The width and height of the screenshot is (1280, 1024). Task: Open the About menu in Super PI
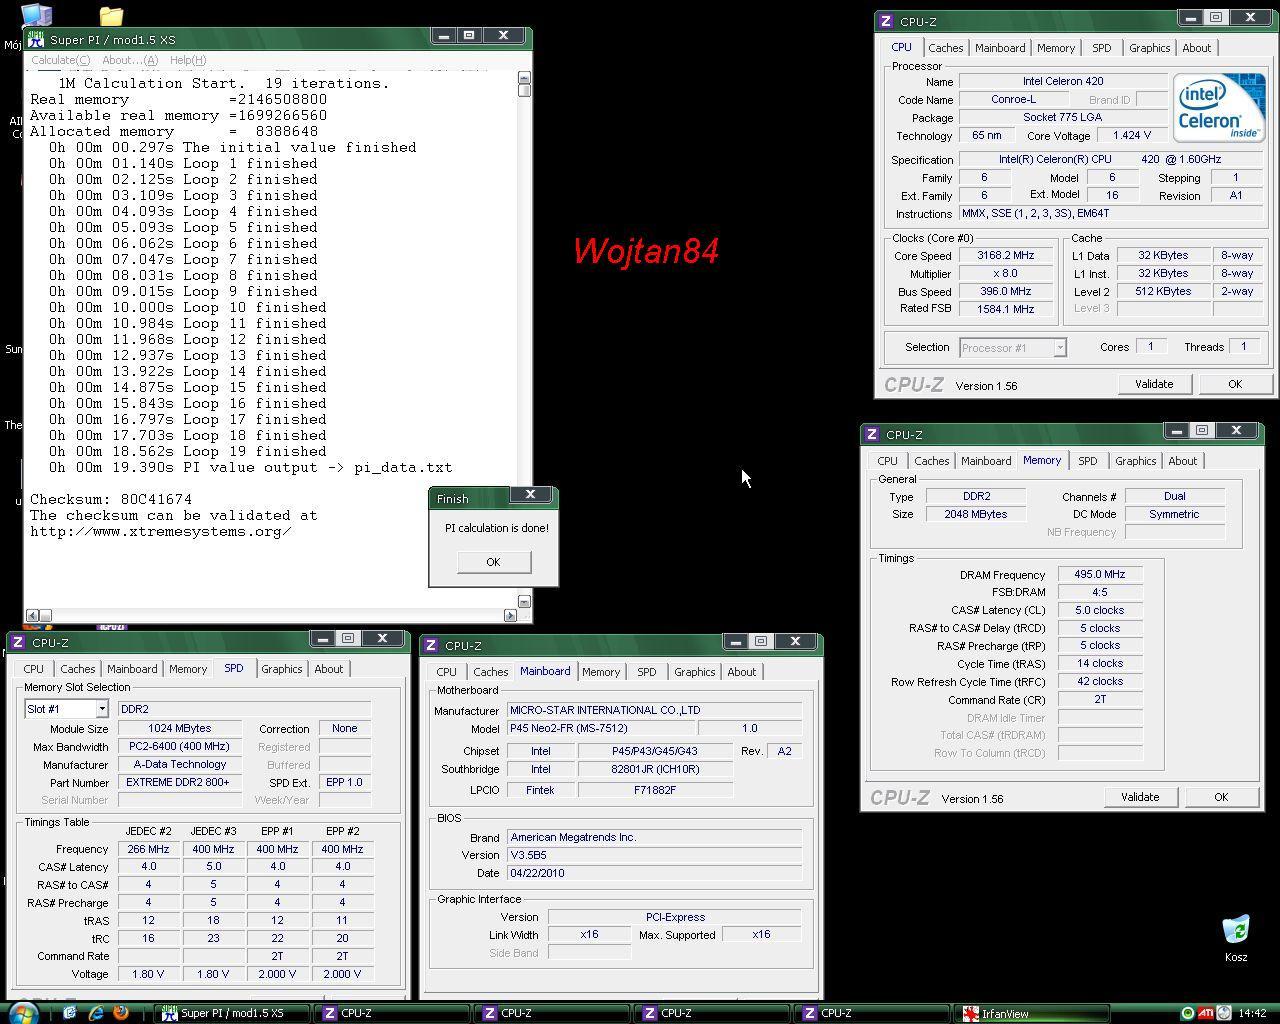point(130,60)
